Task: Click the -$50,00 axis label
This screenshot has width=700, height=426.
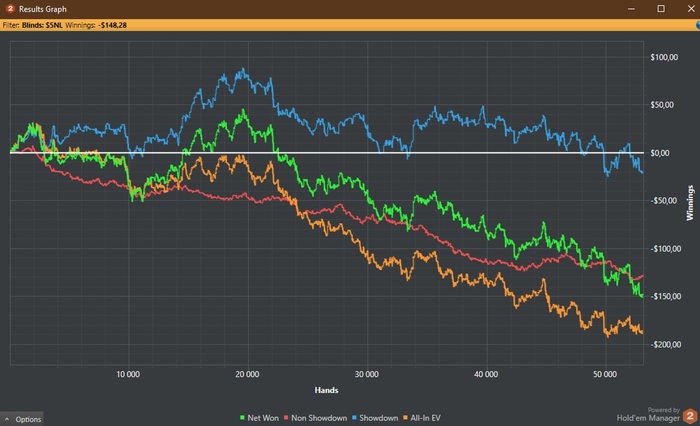Action: click(x=664, y=200)
